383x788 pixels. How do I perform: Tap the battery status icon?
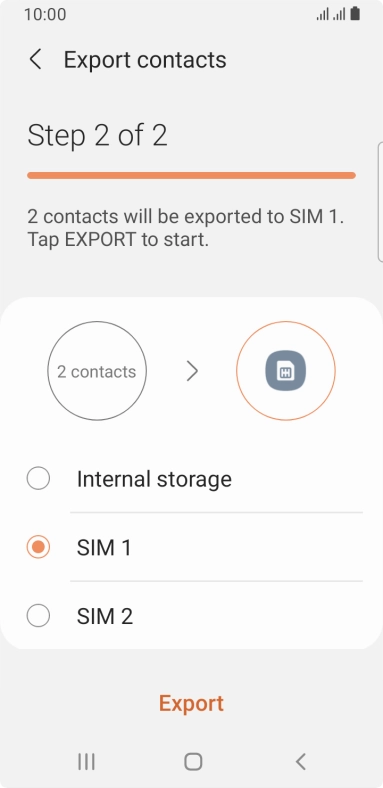(355, 14)
